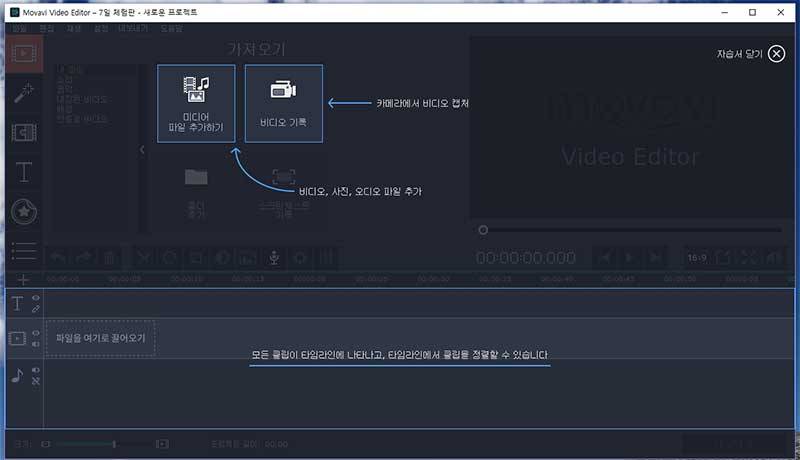Mute the audio track speaker toggle
The height and width of the screenshot is (460, 800).
(36, 370)
